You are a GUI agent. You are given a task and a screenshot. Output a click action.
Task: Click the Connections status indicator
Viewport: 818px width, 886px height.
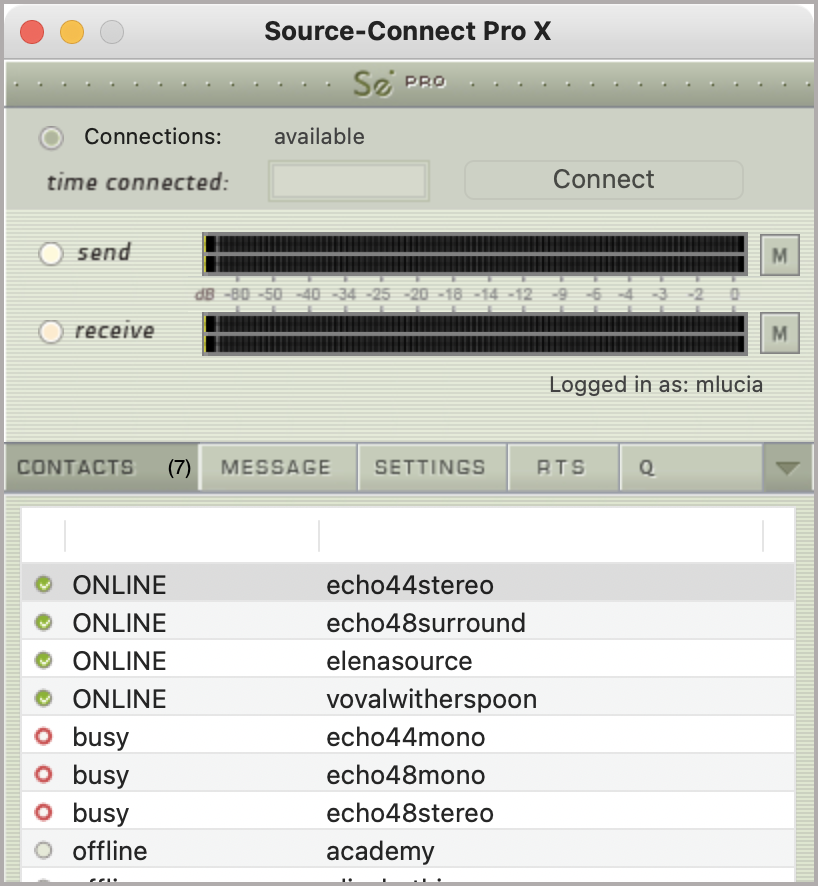click(x=51, y=138)
